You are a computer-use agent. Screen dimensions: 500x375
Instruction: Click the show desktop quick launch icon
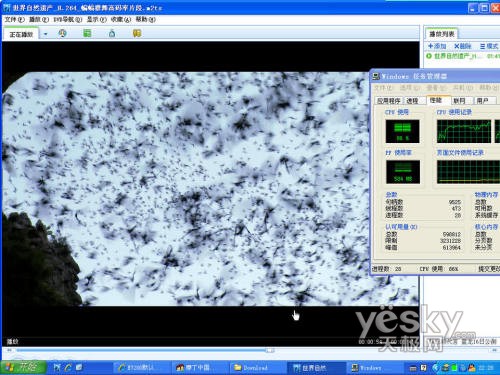tap(79, 368)
